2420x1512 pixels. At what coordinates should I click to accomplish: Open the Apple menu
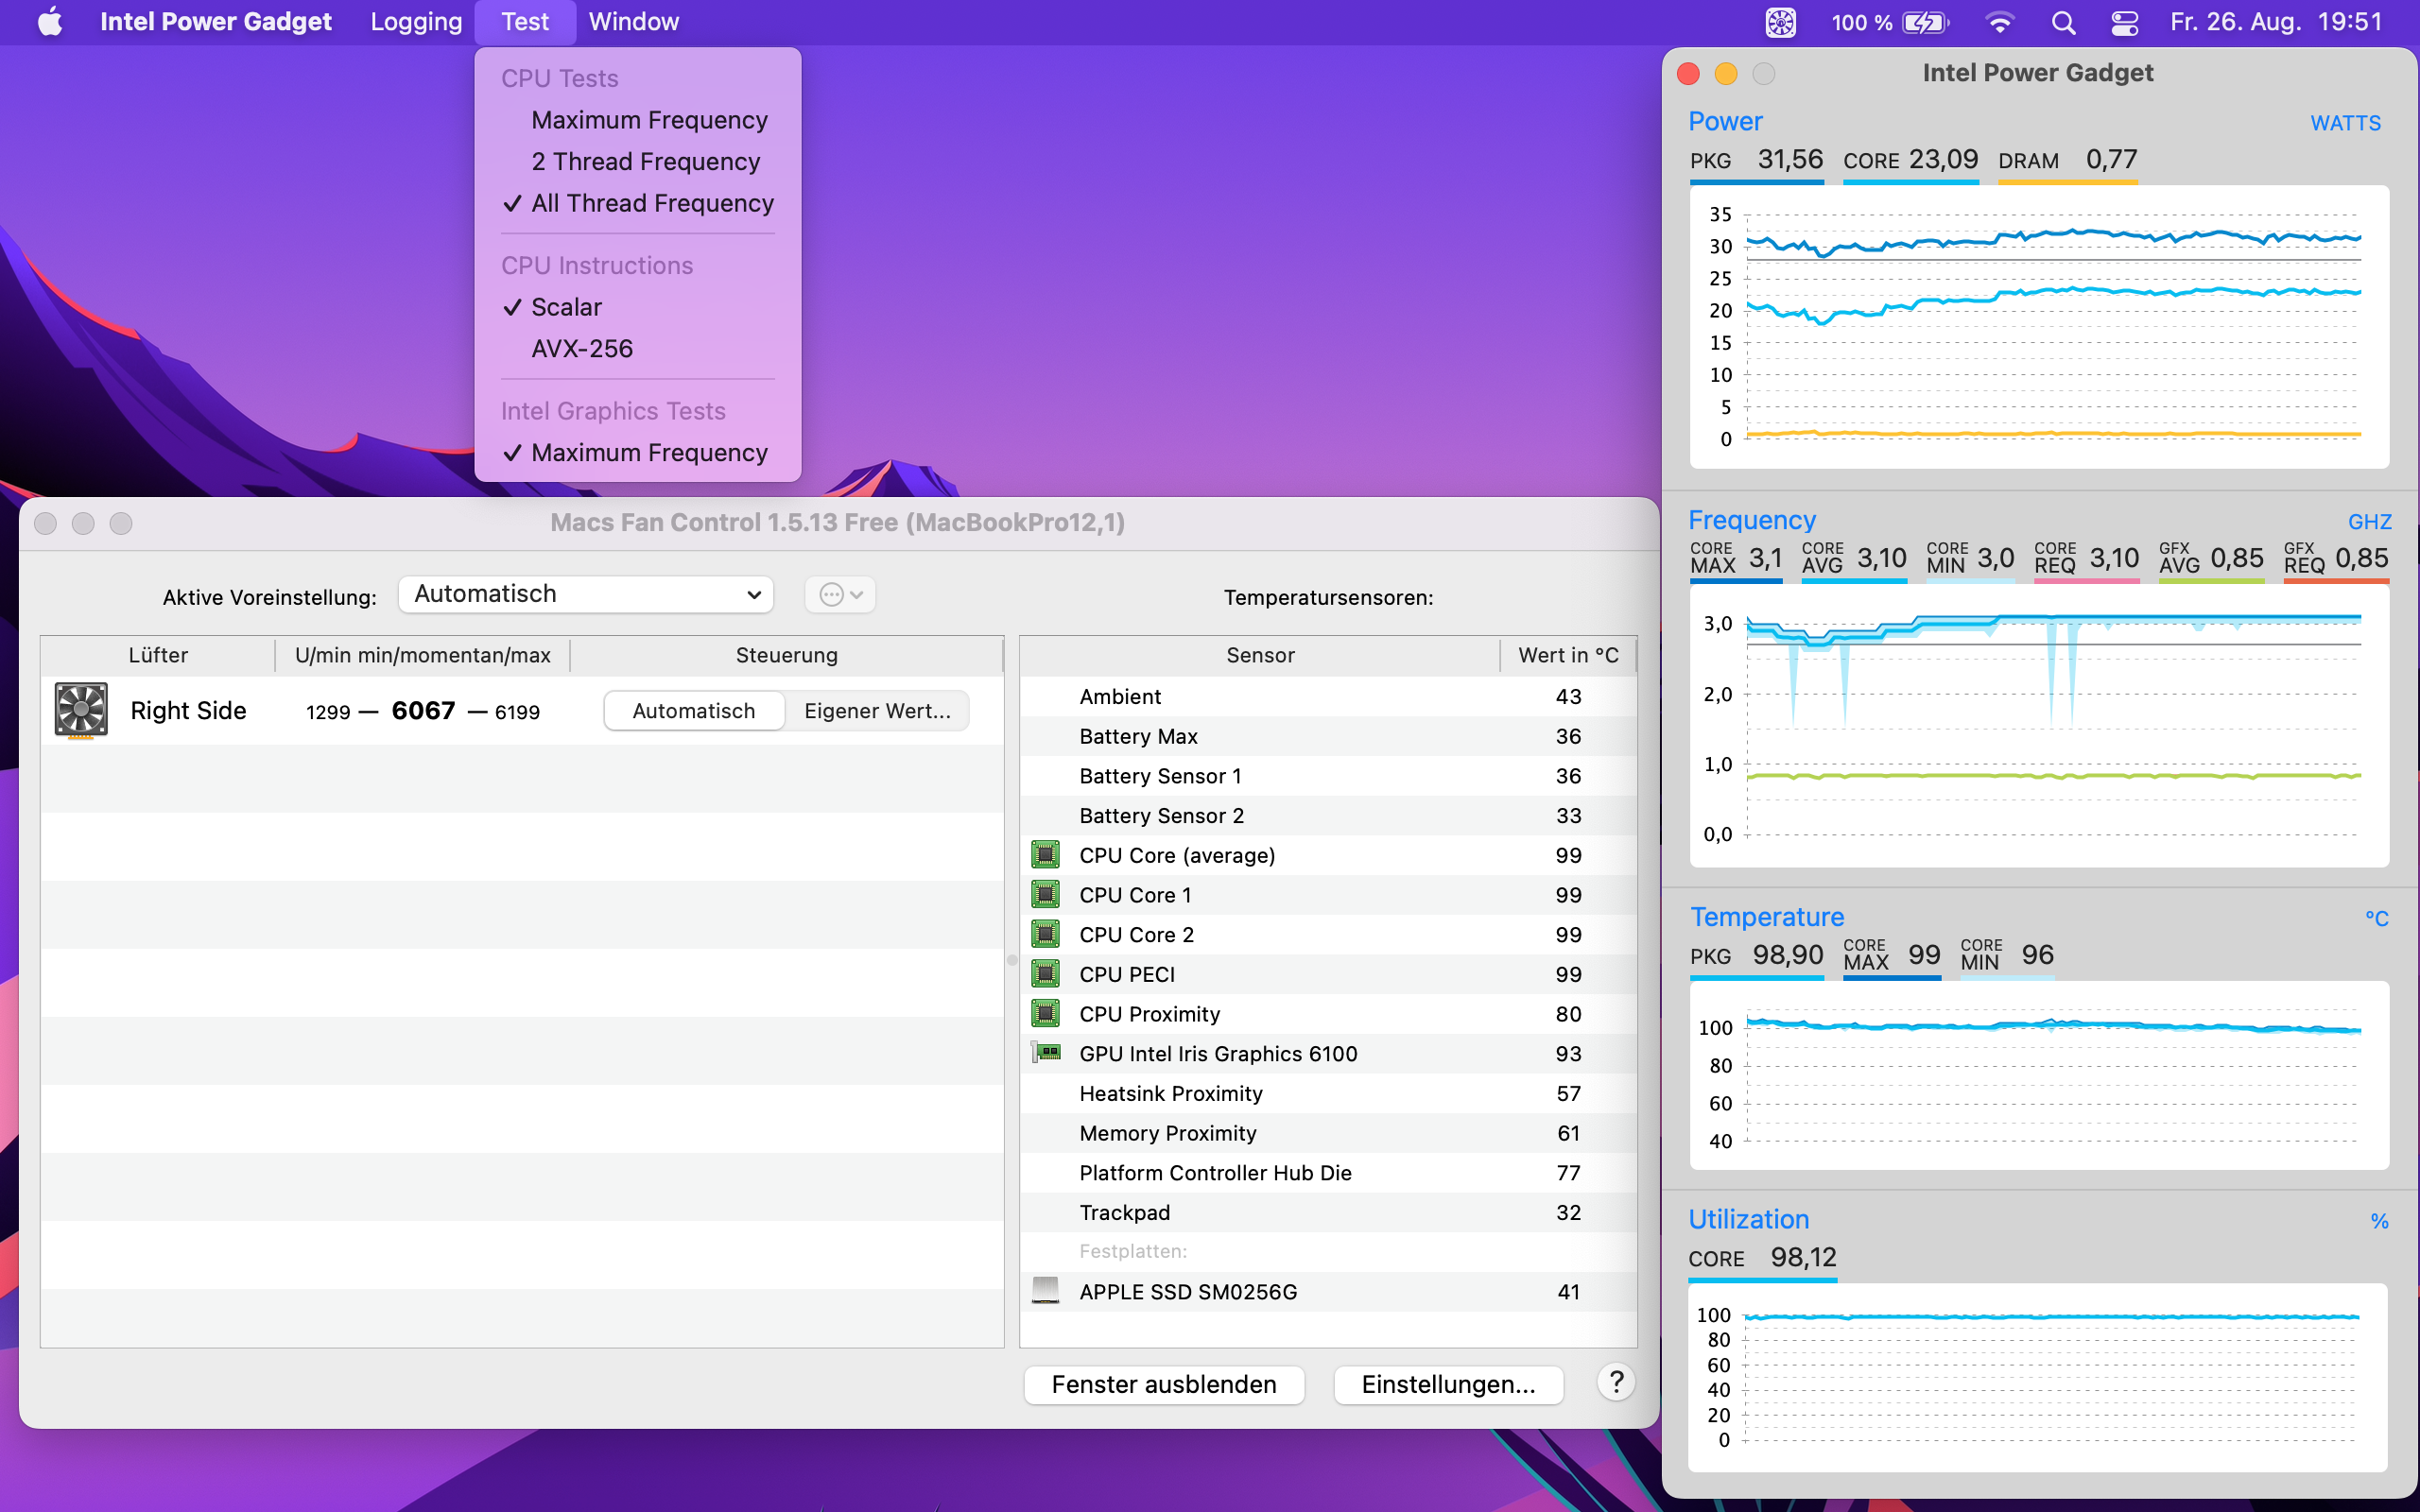pyautogui.click(x=50, y=22)
